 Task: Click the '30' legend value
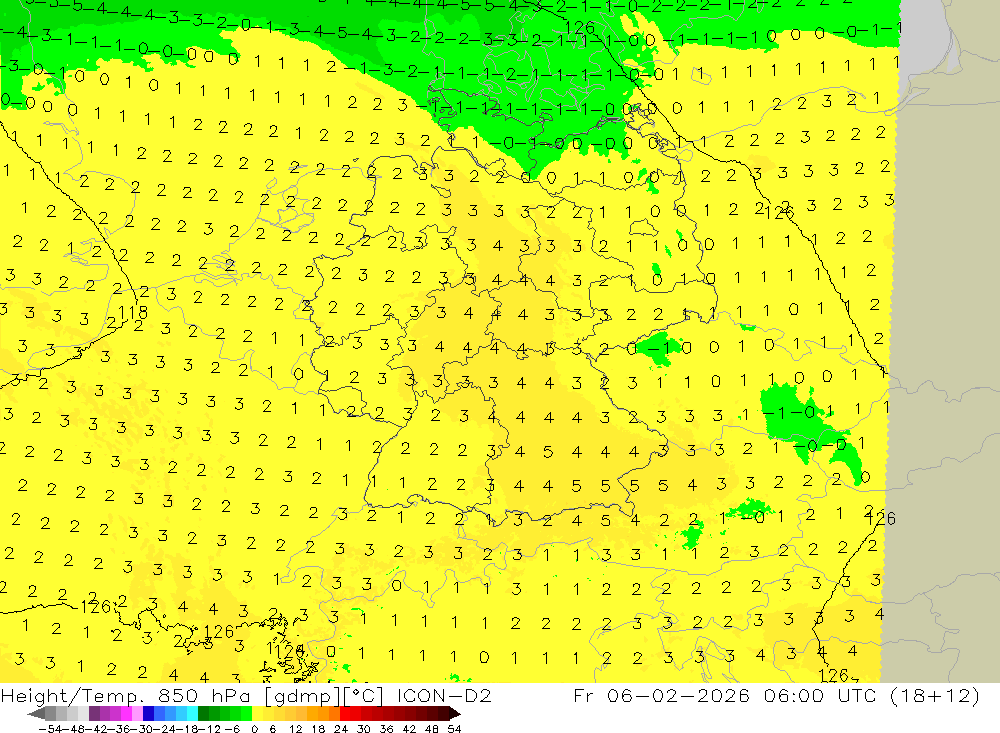[364, 729]
